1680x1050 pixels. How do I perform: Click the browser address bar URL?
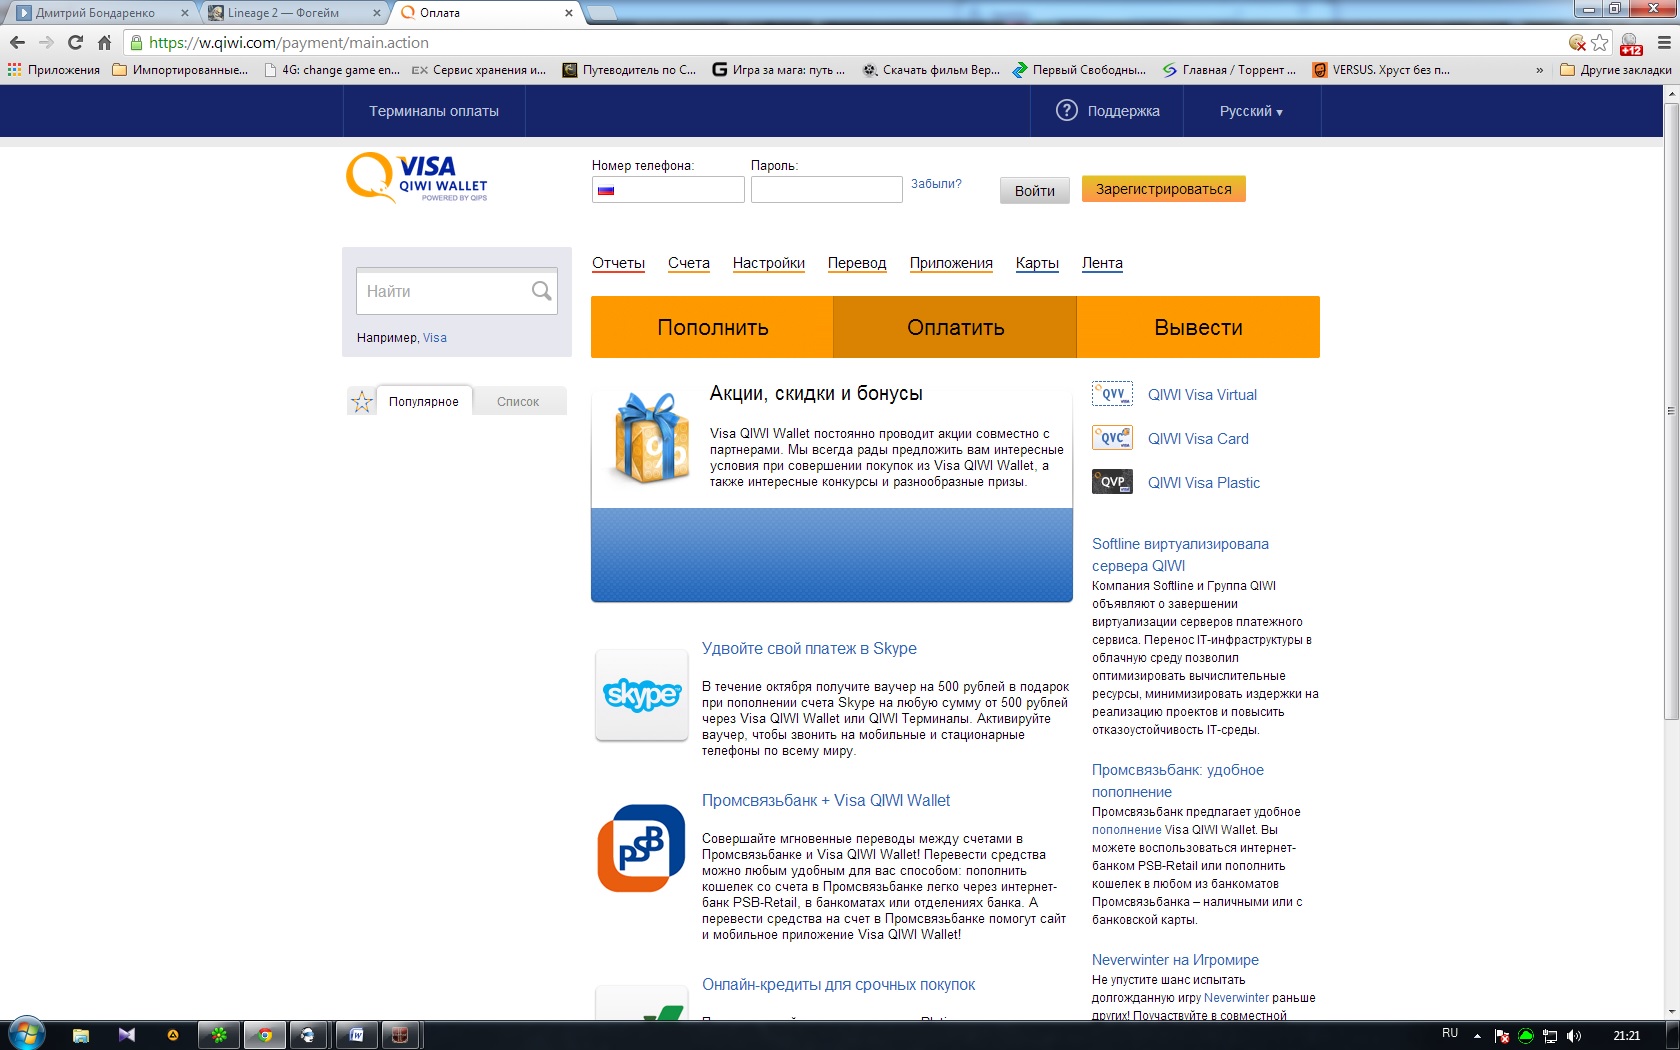click(288, 43)
